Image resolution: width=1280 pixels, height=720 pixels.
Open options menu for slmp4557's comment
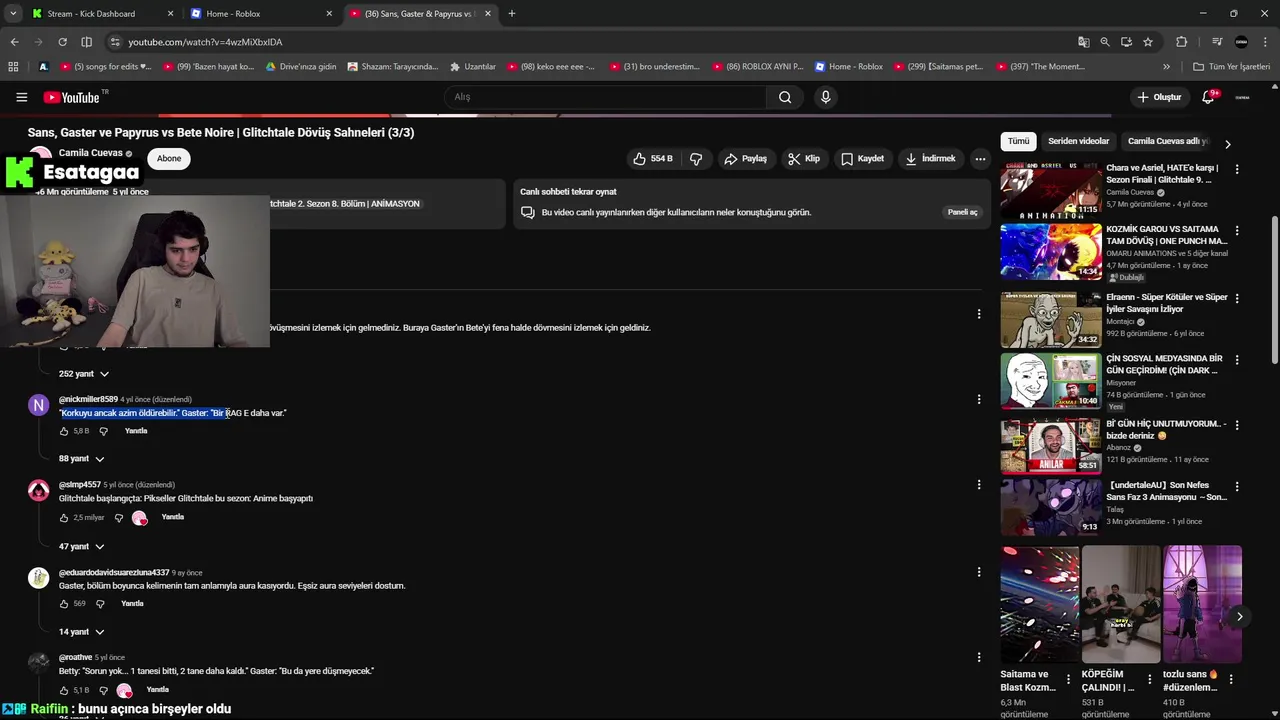coord(979,486)
